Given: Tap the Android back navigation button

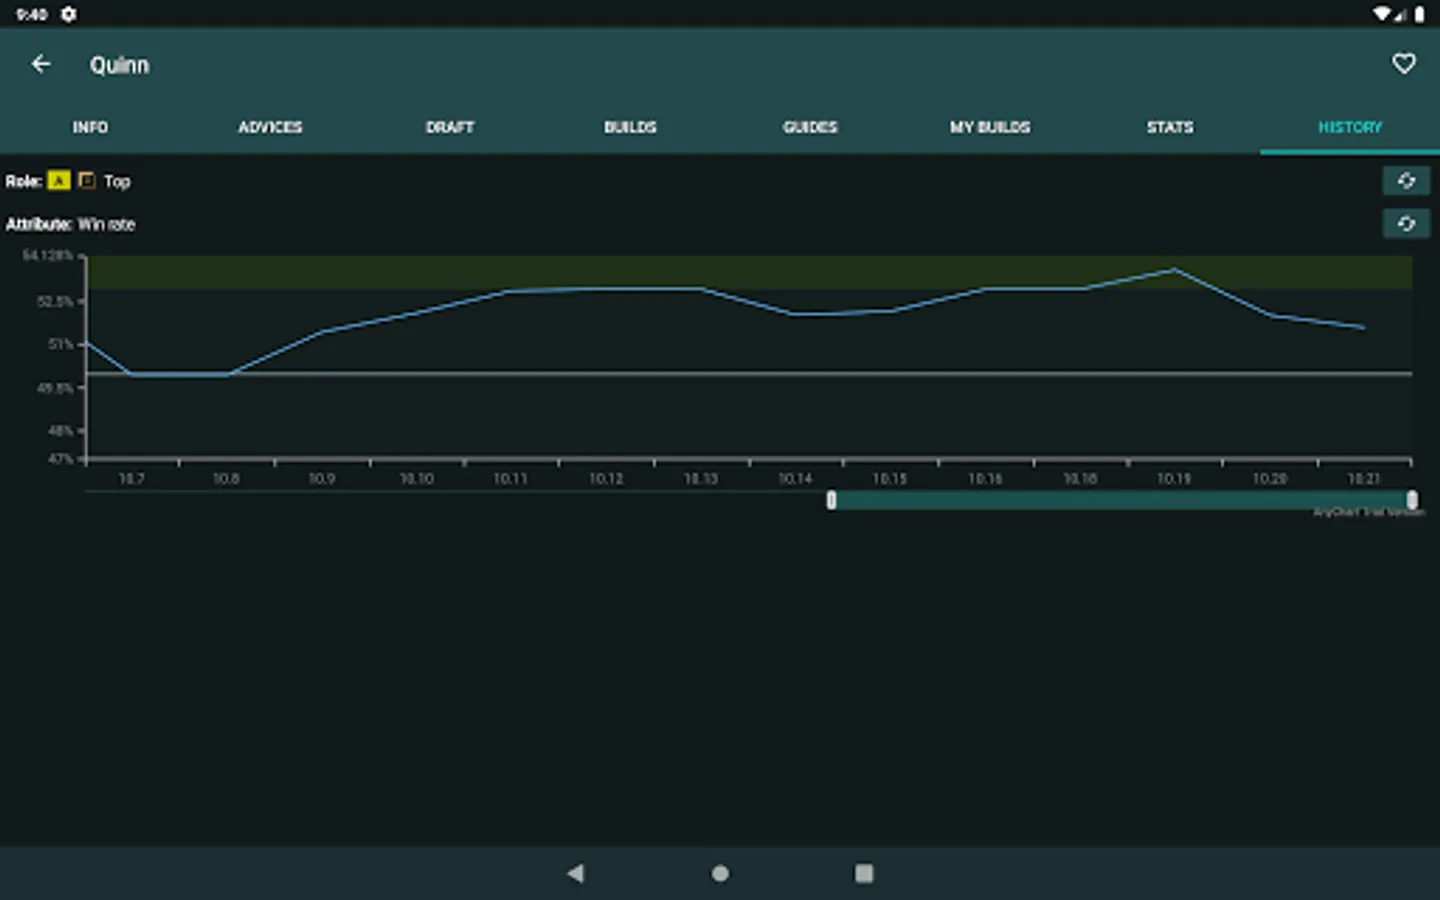Looking at the screenshot, I should [575, 873].
